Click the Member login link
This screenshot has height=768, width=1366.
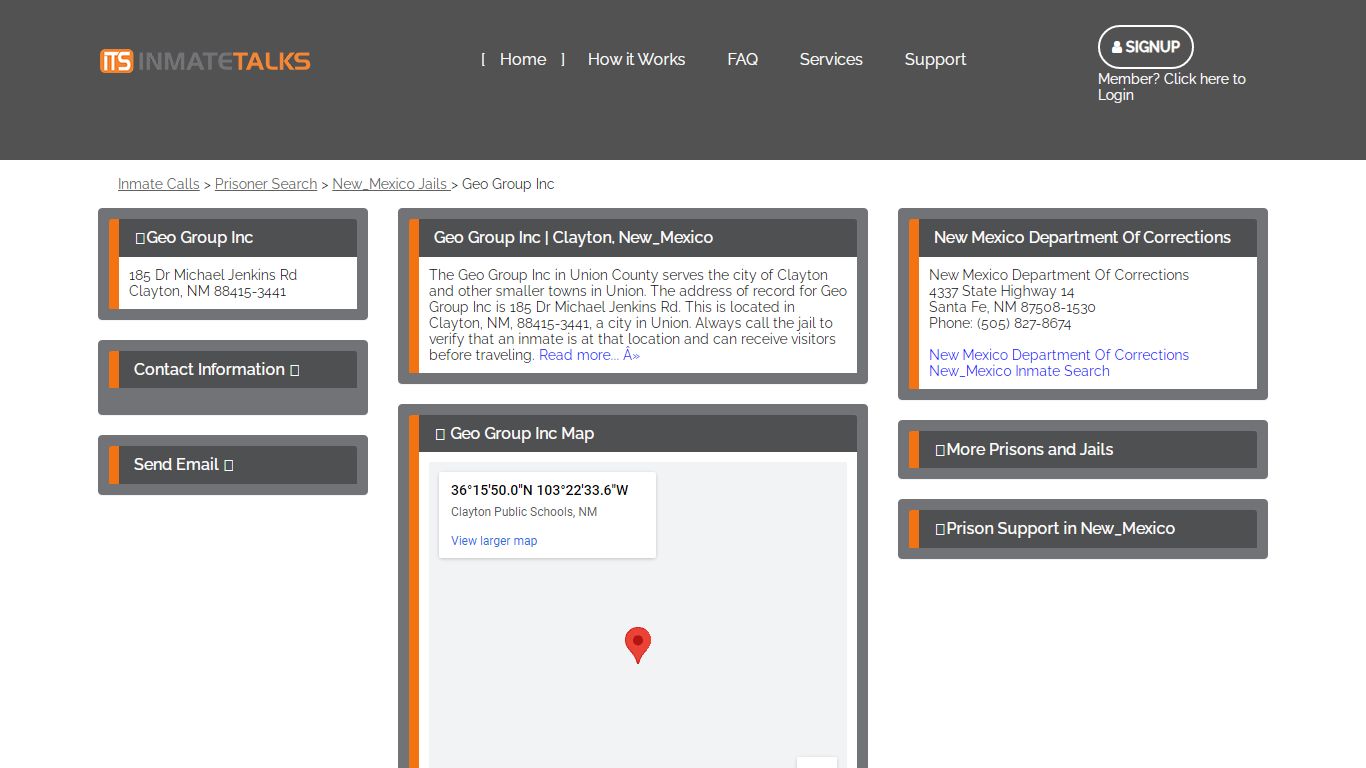click(1171, 87)
